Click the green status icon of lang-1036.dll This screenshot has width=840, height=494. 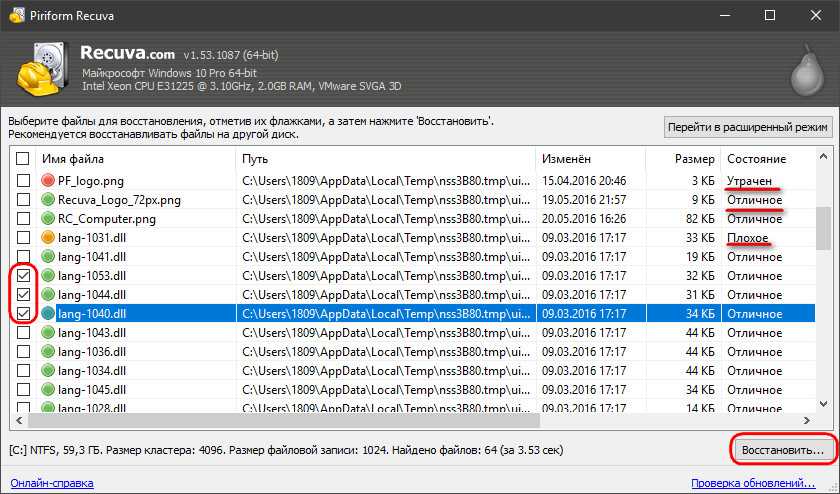coord(48,352)
